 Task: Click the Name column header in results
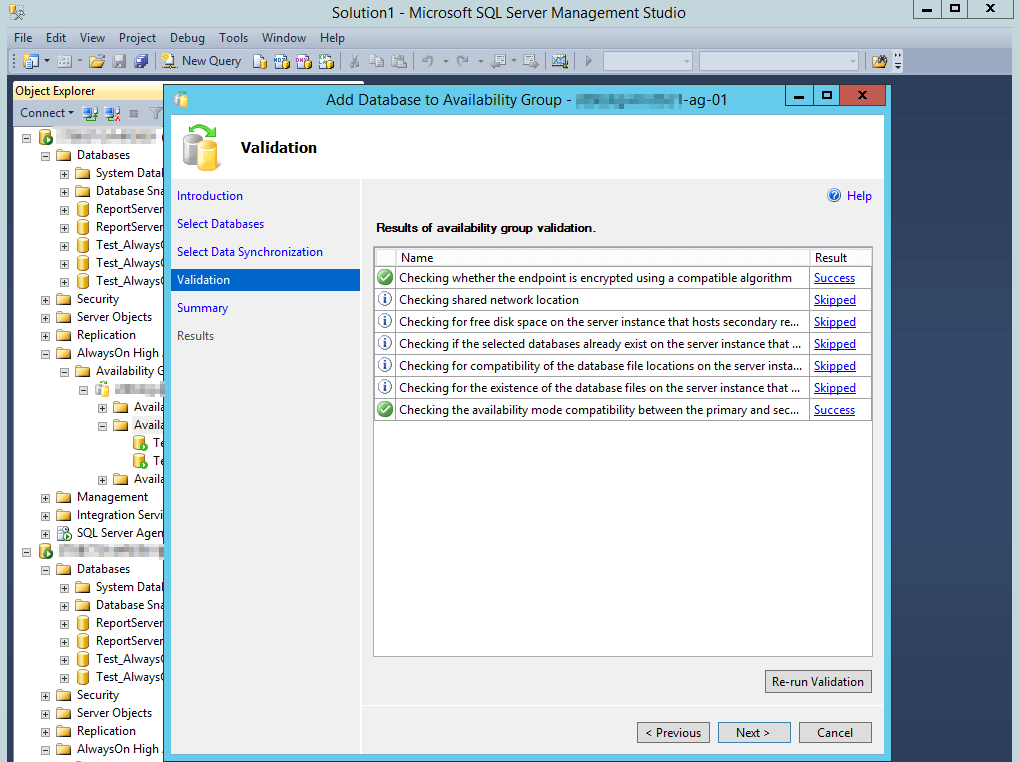(x=602, y=257)
